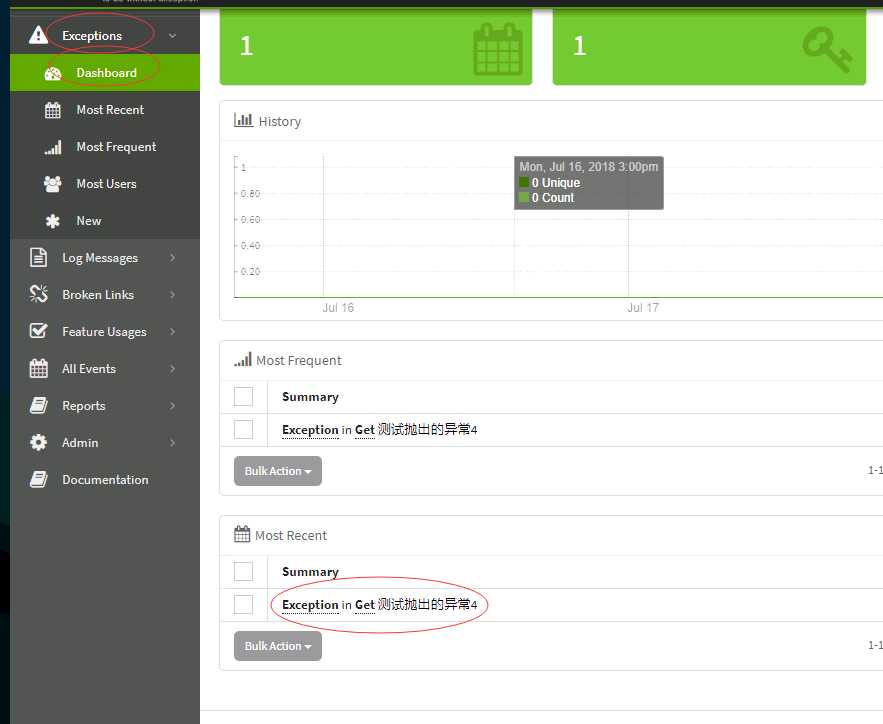The height and width of the screenshot is (724, 883).
Task: Click the New asterisk icon
Action: 52,221
